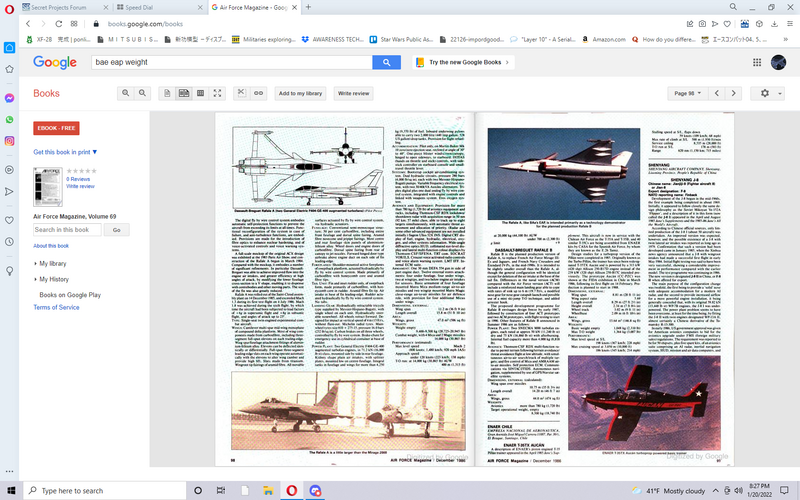Viewport: 800px width, 500px height.
Task: Click the link chain icon
Action: click(x=258, y=93)
